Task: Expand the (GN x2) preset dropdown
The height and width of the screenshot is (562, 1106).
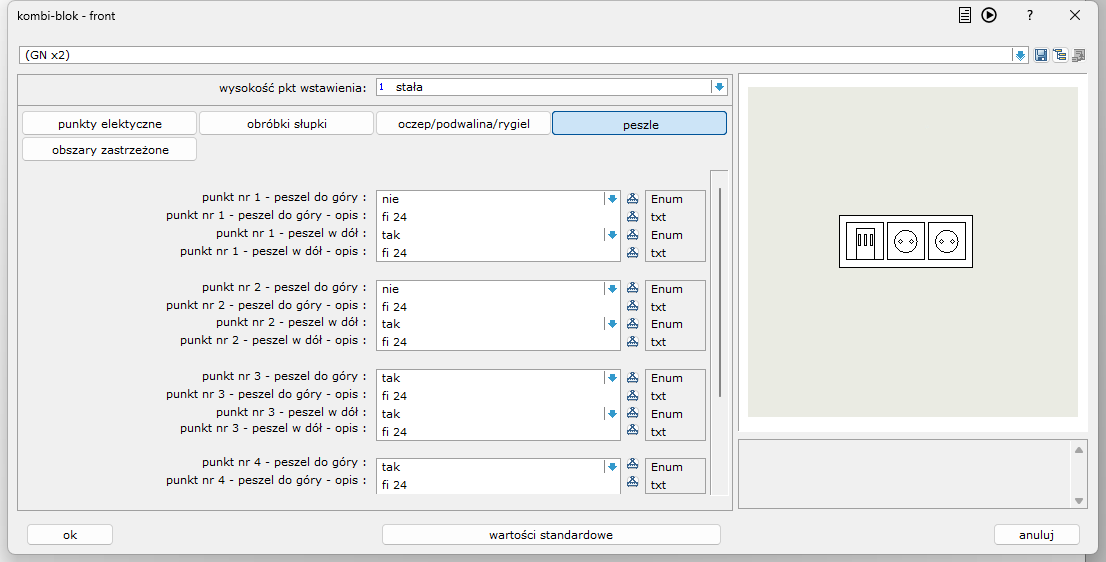Action: click(1020, 55)
